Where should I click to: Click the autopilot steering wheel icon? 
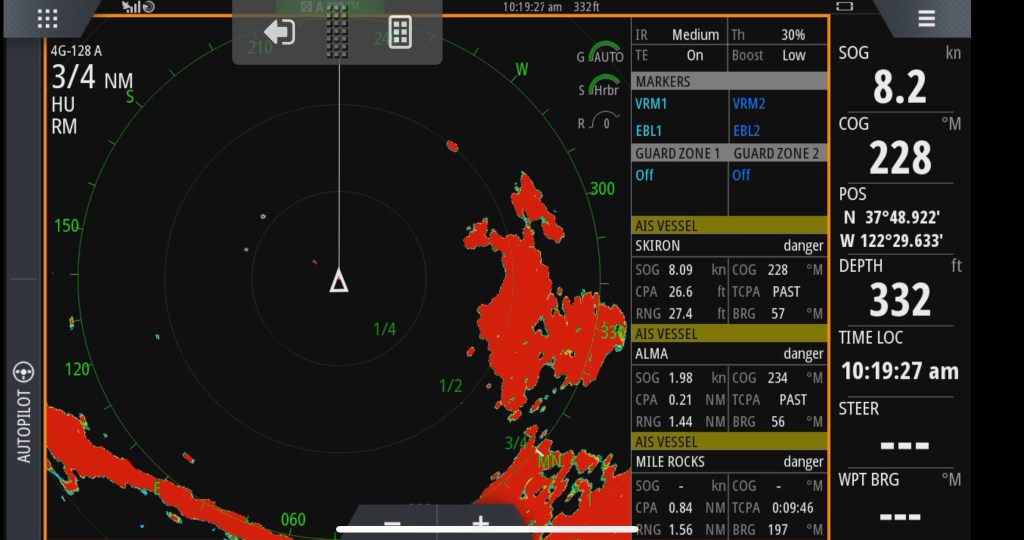[24, 373]
